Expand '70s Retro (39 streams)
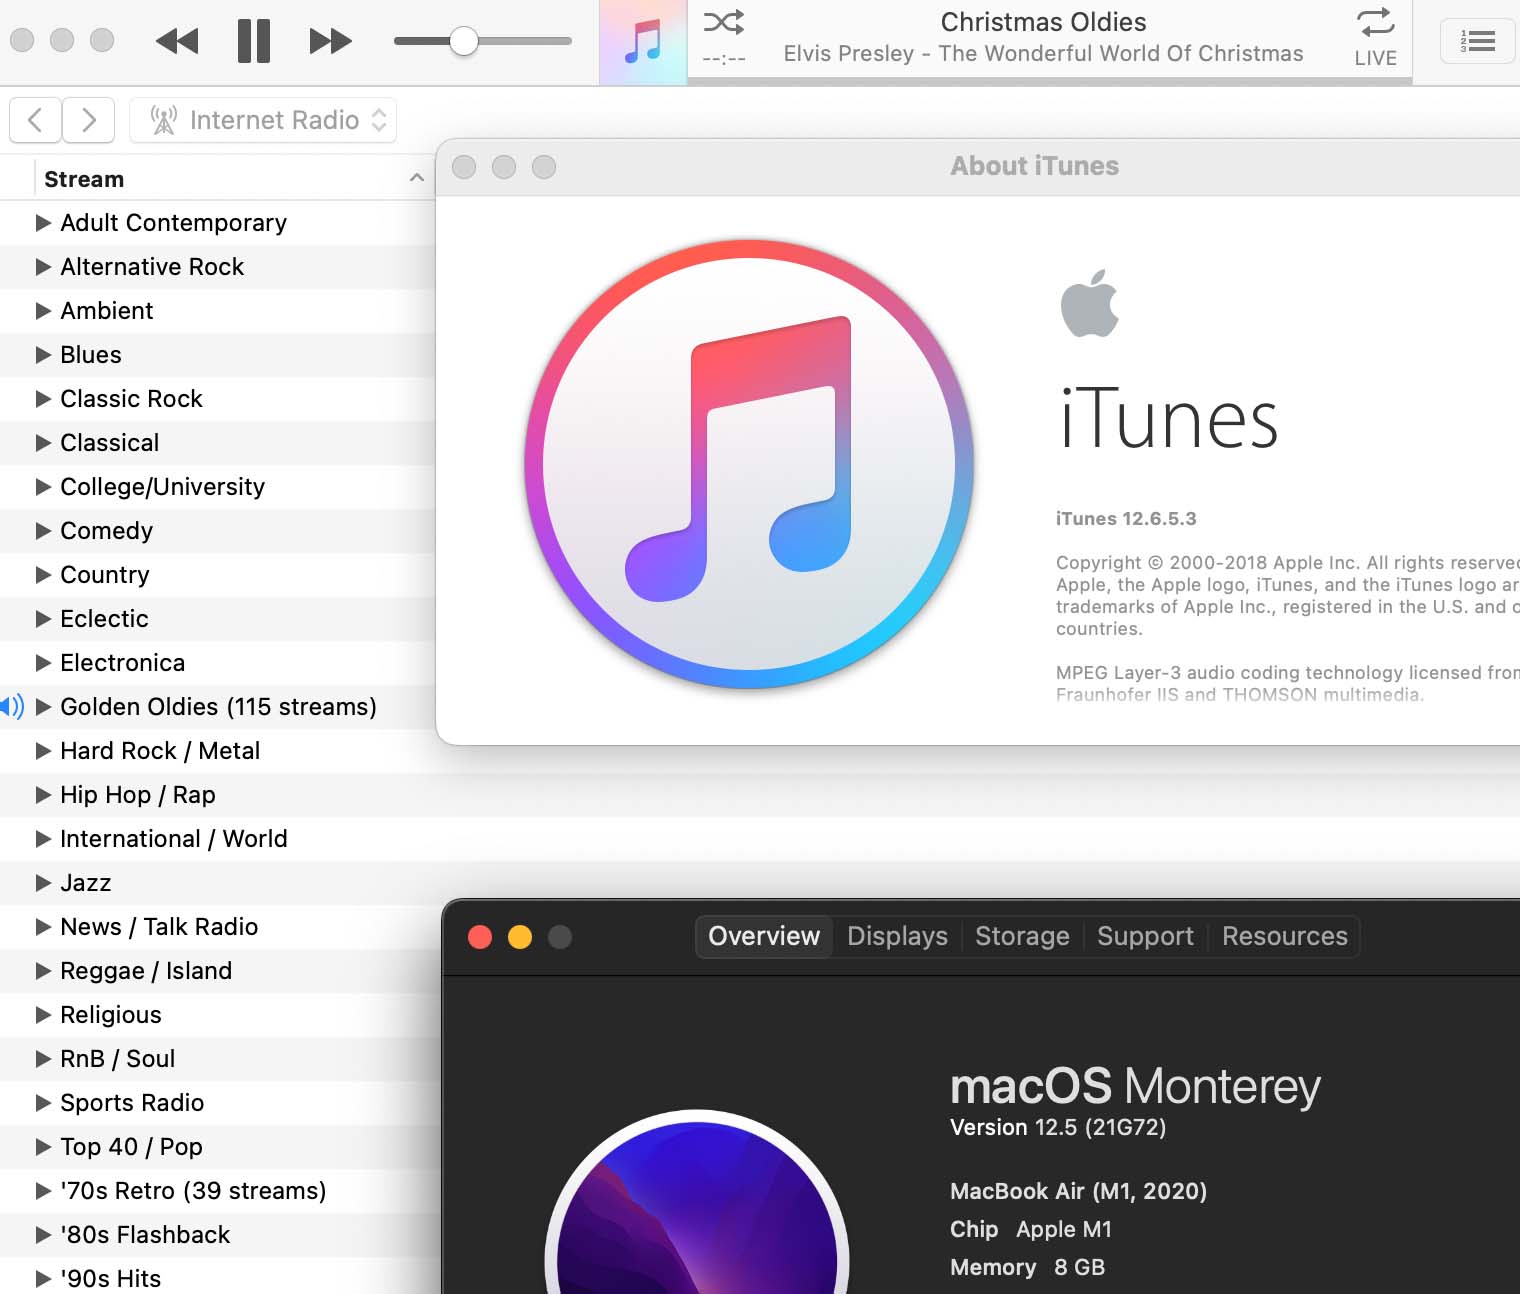Image resolution: width=1520 pixels, height=1294 pixels. pos(43,1191)
